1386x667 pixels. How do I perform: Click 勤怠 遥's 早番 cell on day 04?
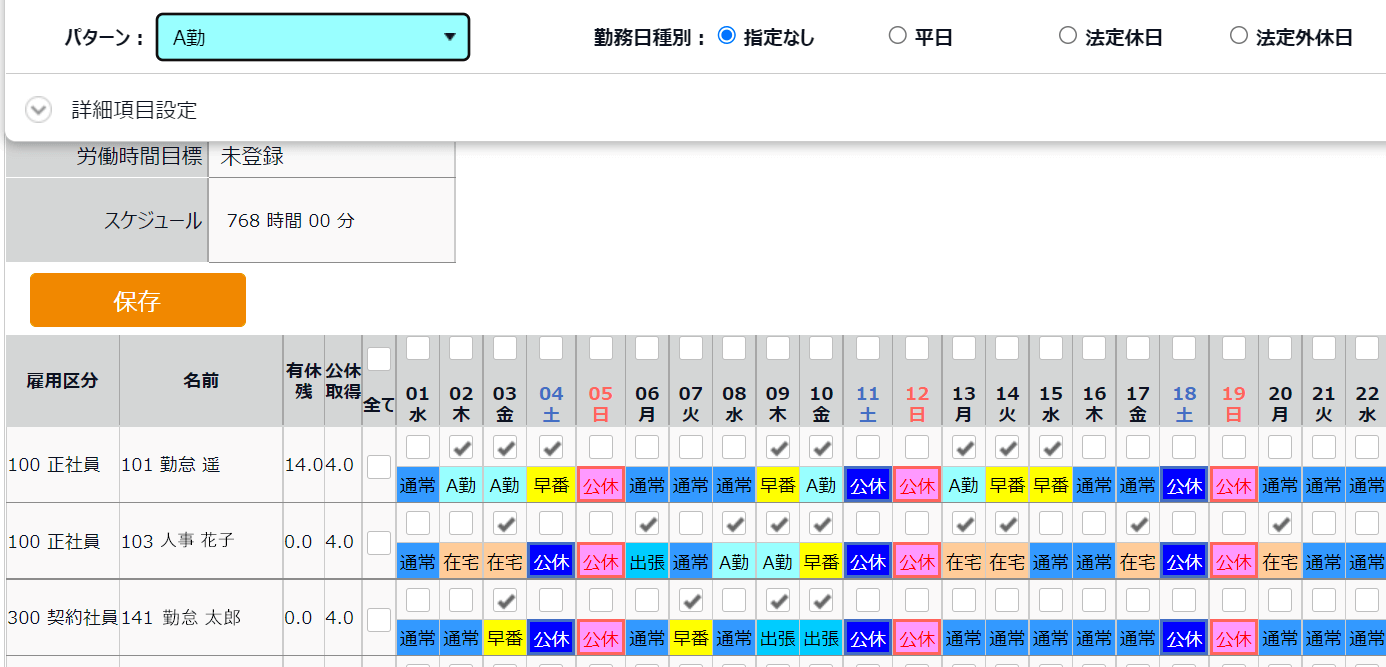tap(552, 485)
